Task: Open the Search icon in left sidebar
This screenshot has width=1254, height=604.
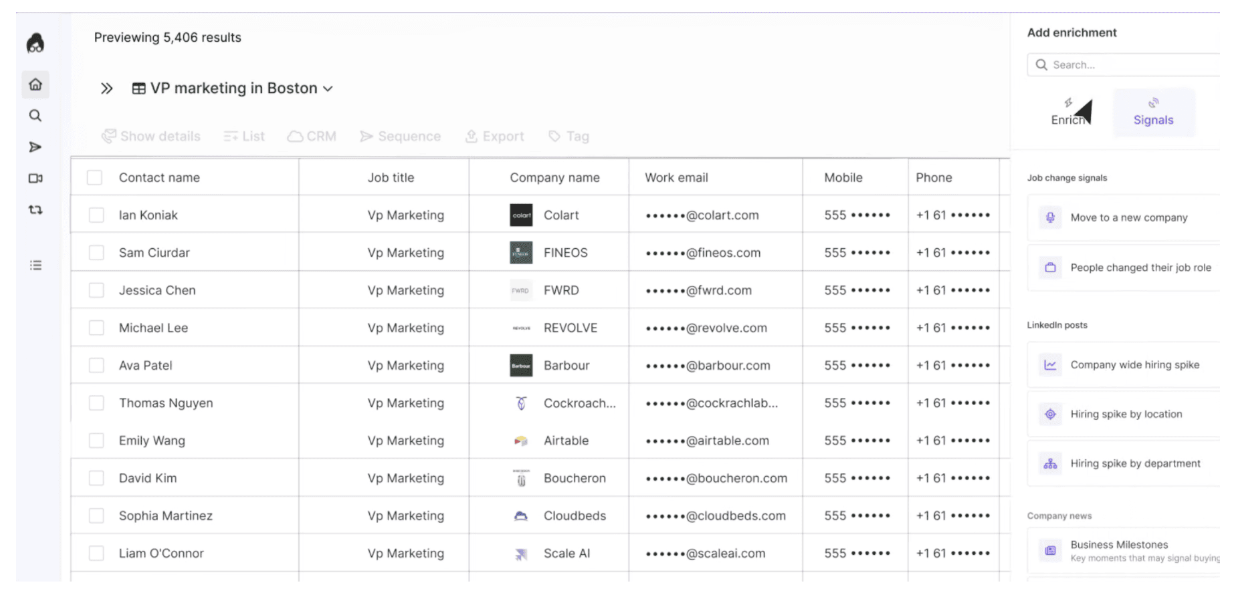Action: [35, 115]
